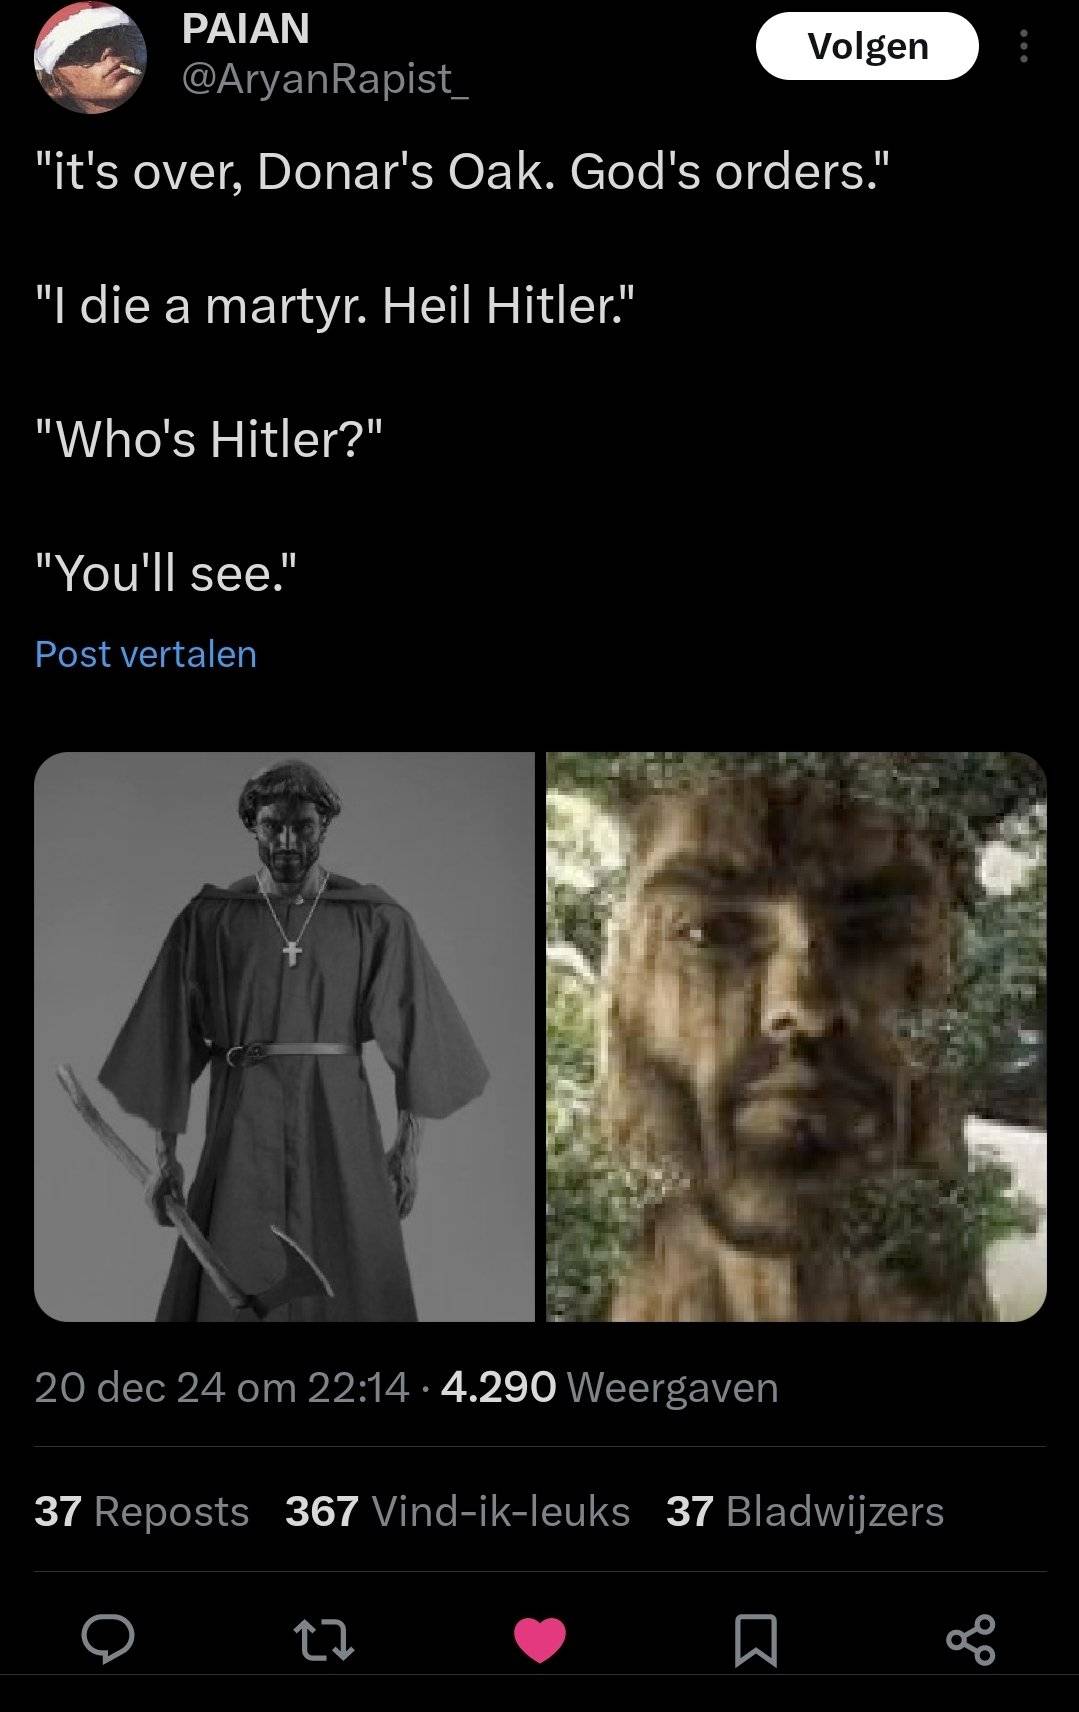The height and width of the screenshot is (1712, 1079).
Task: Open the 367 Vind-ik-leuks list
Action: 458,1511
